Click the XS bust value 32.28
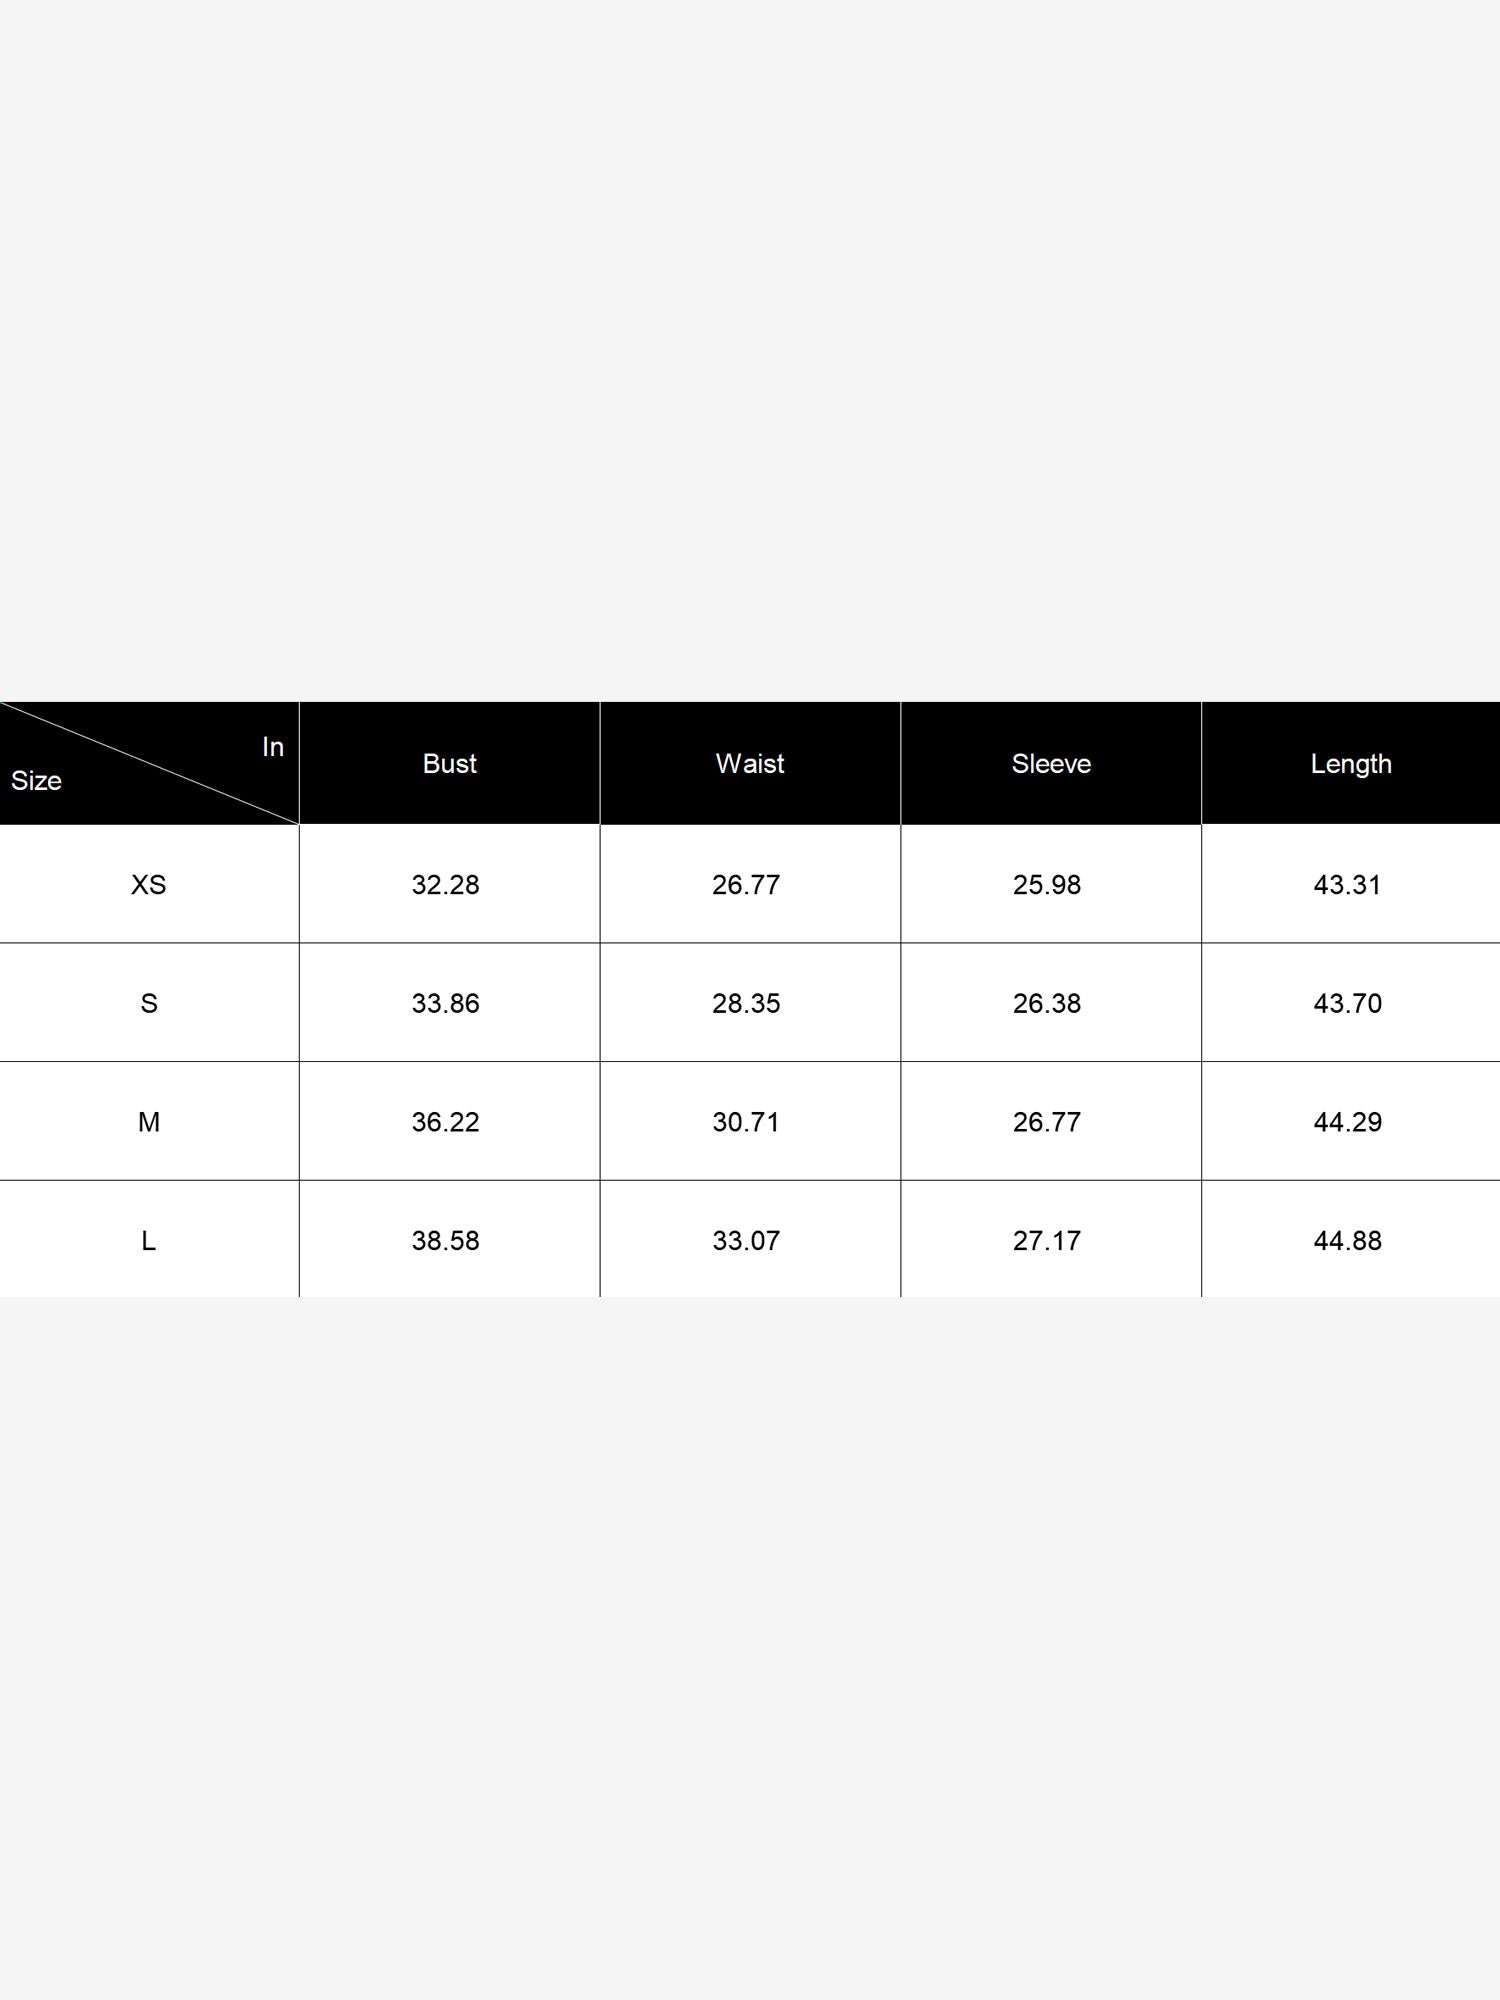This screenshot has width=1500, height=2000. [x=446, y=885]
